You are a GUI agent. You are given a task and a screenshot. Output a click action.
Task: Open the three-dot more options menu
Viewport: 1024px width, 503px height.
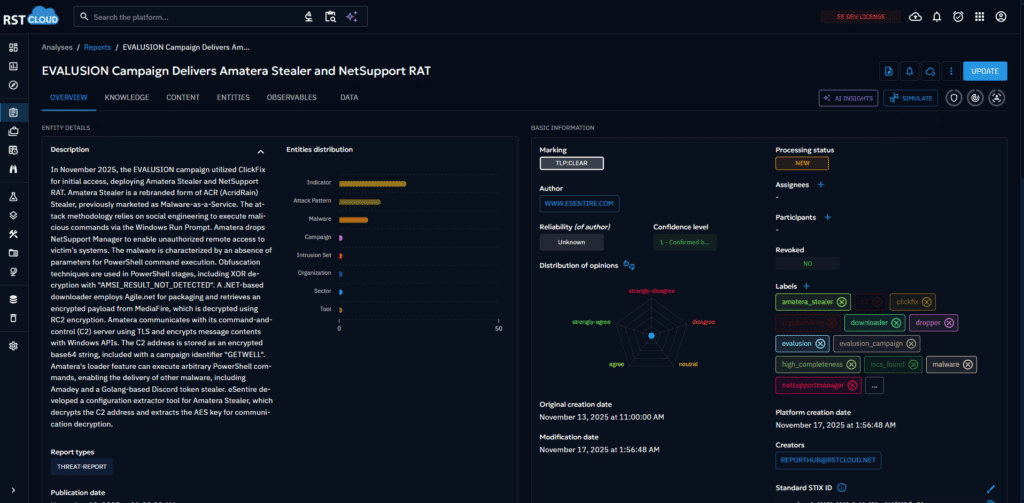(x=950, y=71)
